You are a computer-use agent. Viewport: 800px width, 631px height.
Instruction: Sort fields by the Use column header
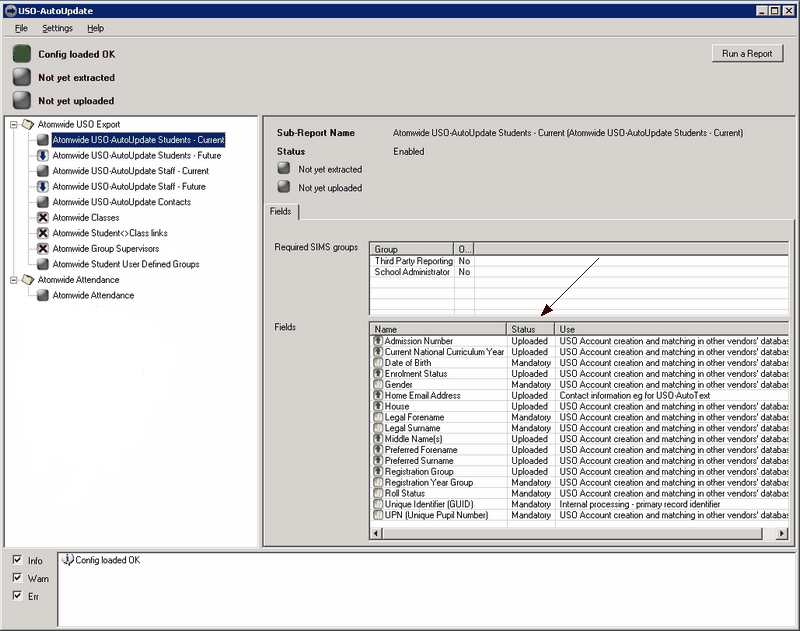coord(671,329)
